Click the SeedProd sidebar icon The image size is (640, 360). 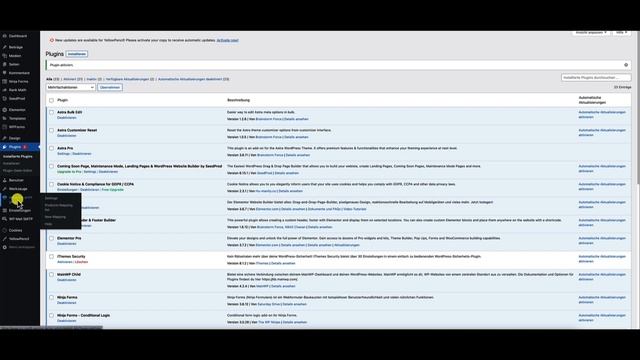[4, 98]
